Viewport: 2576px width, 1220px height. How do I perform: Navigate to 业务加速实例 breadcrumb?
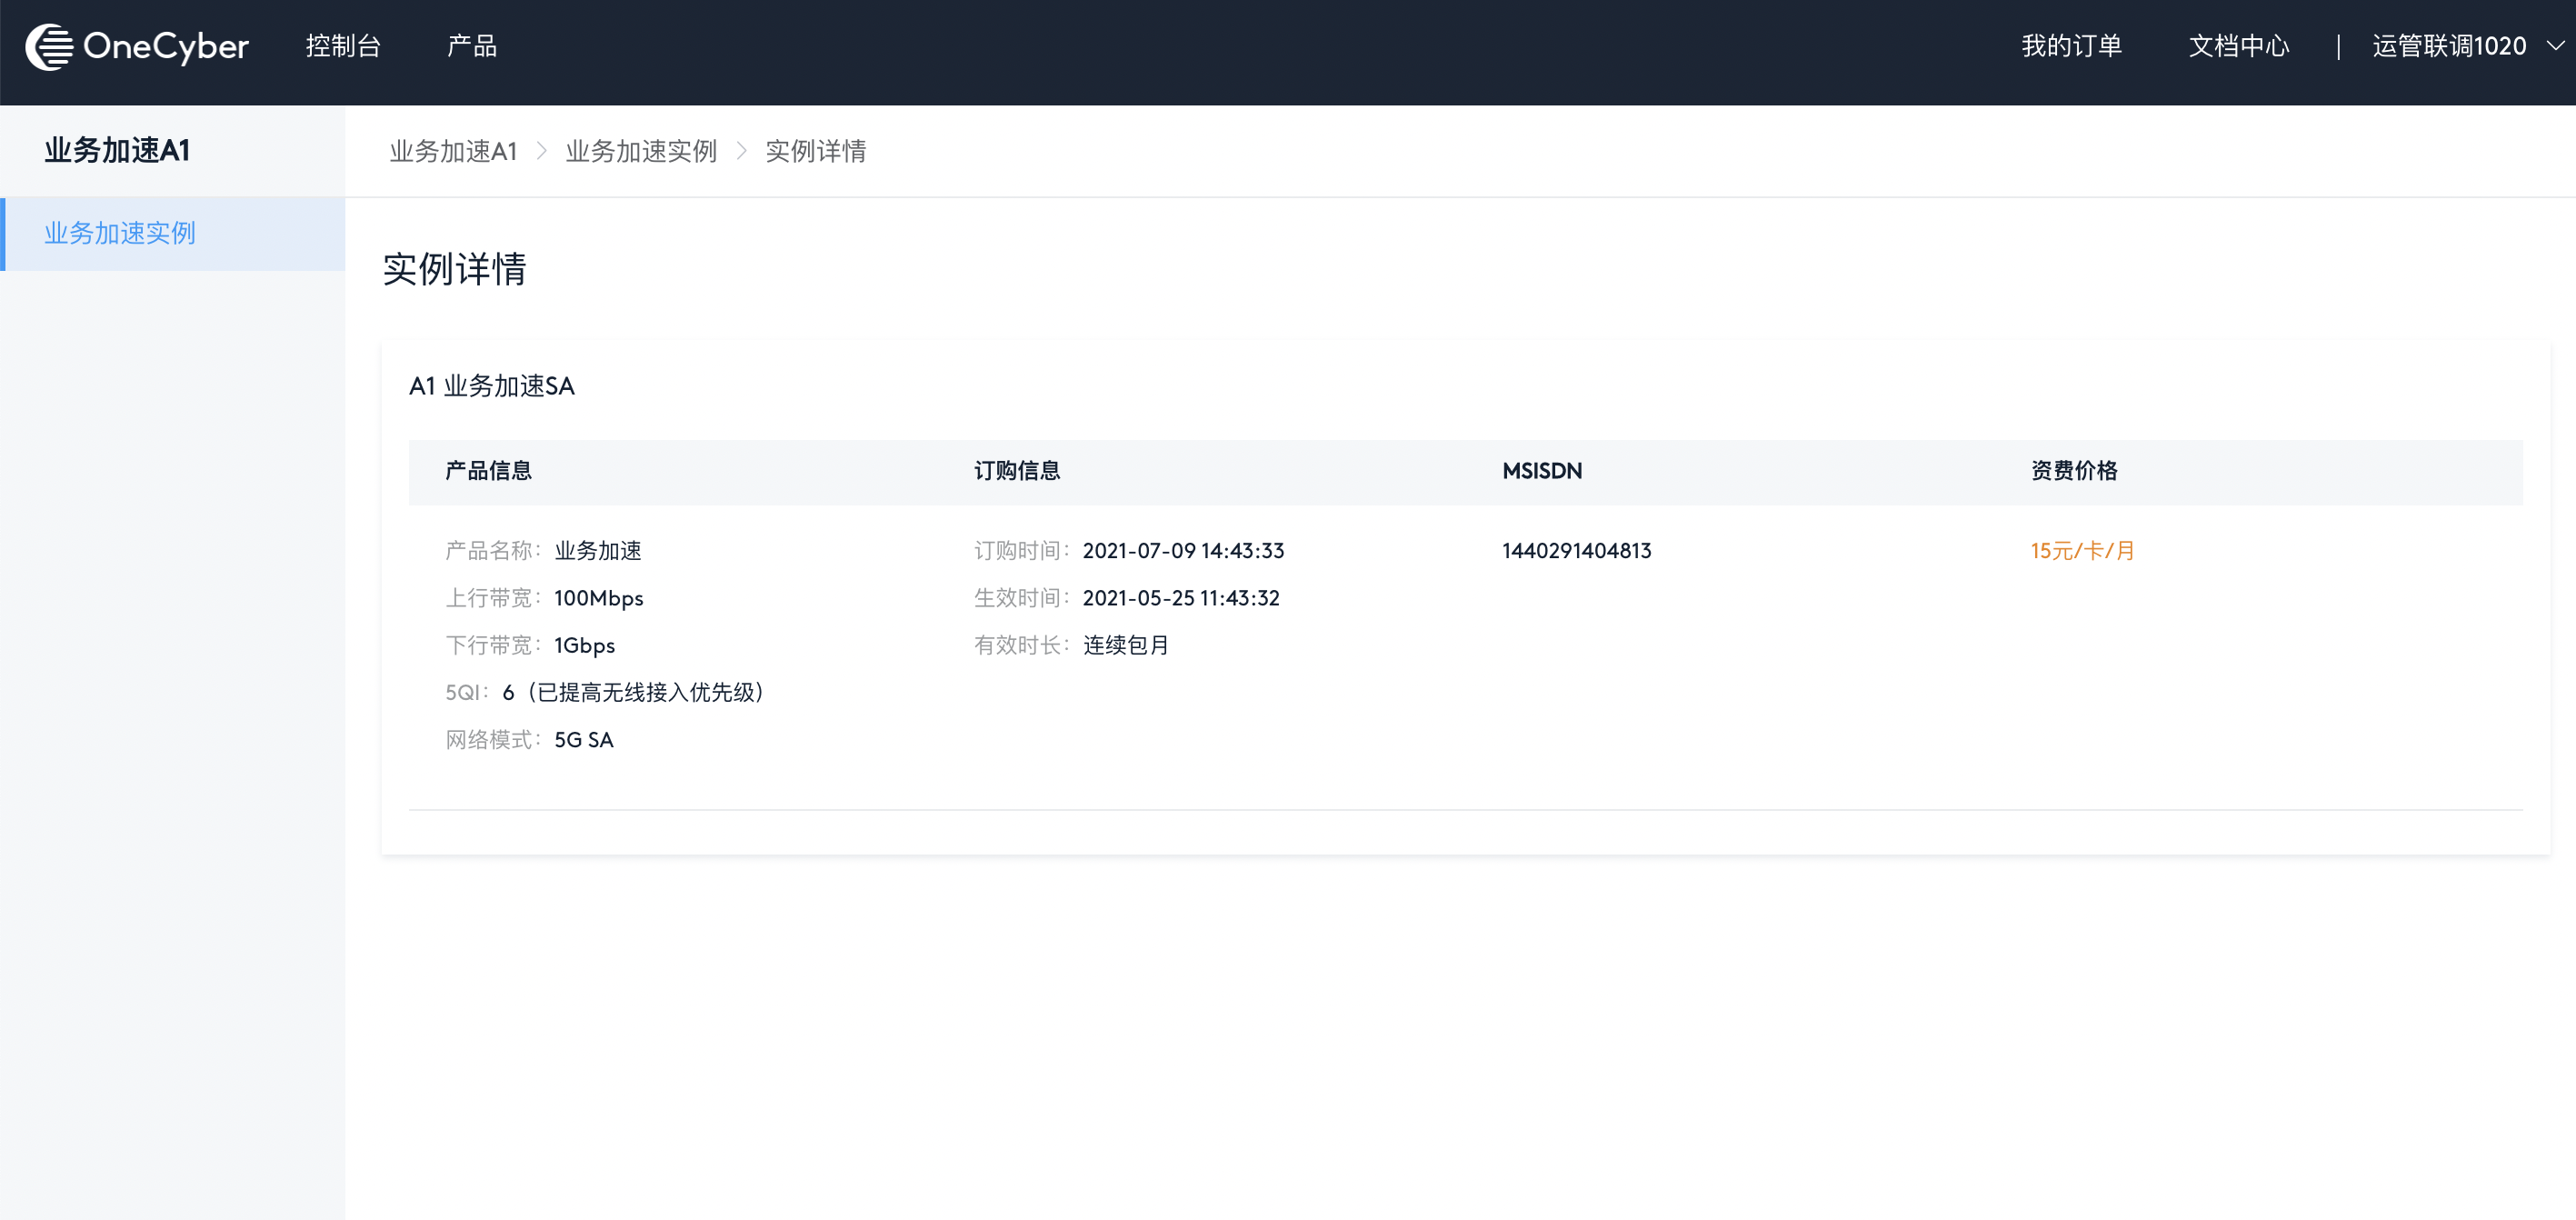[641, 151]
